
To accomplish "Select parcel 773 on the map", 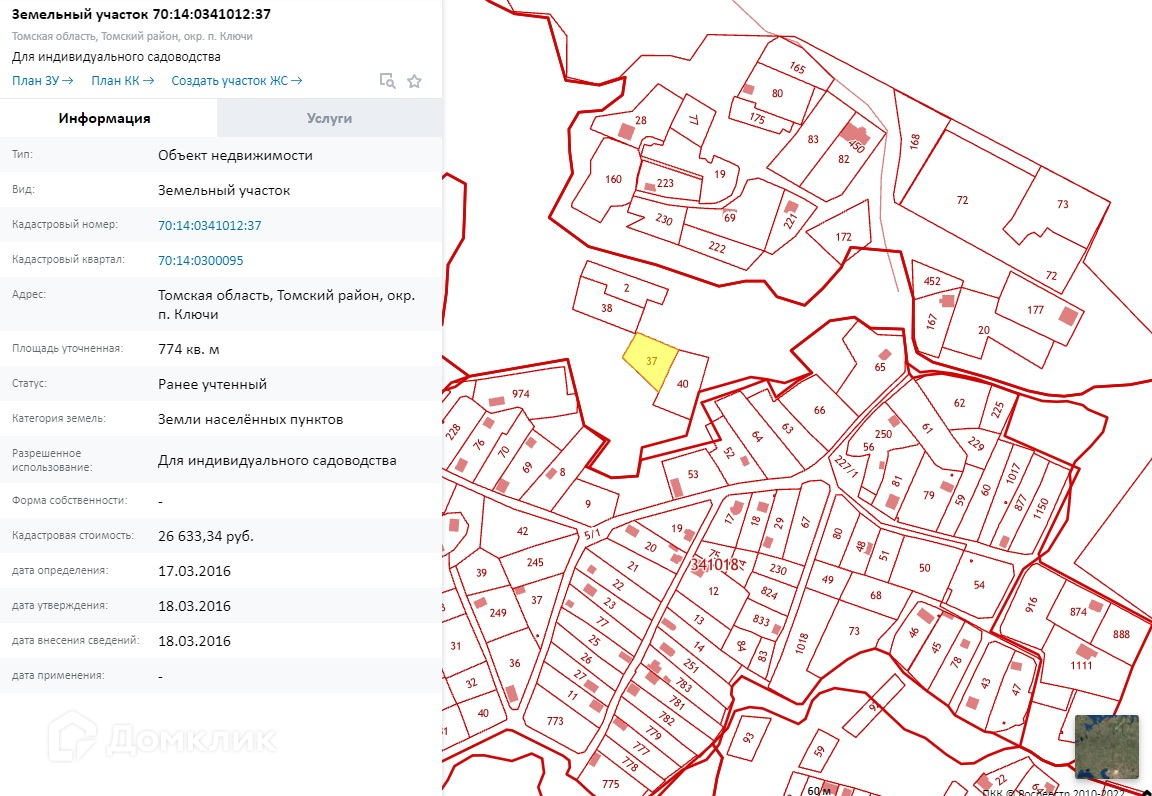I will coord(555,721).
